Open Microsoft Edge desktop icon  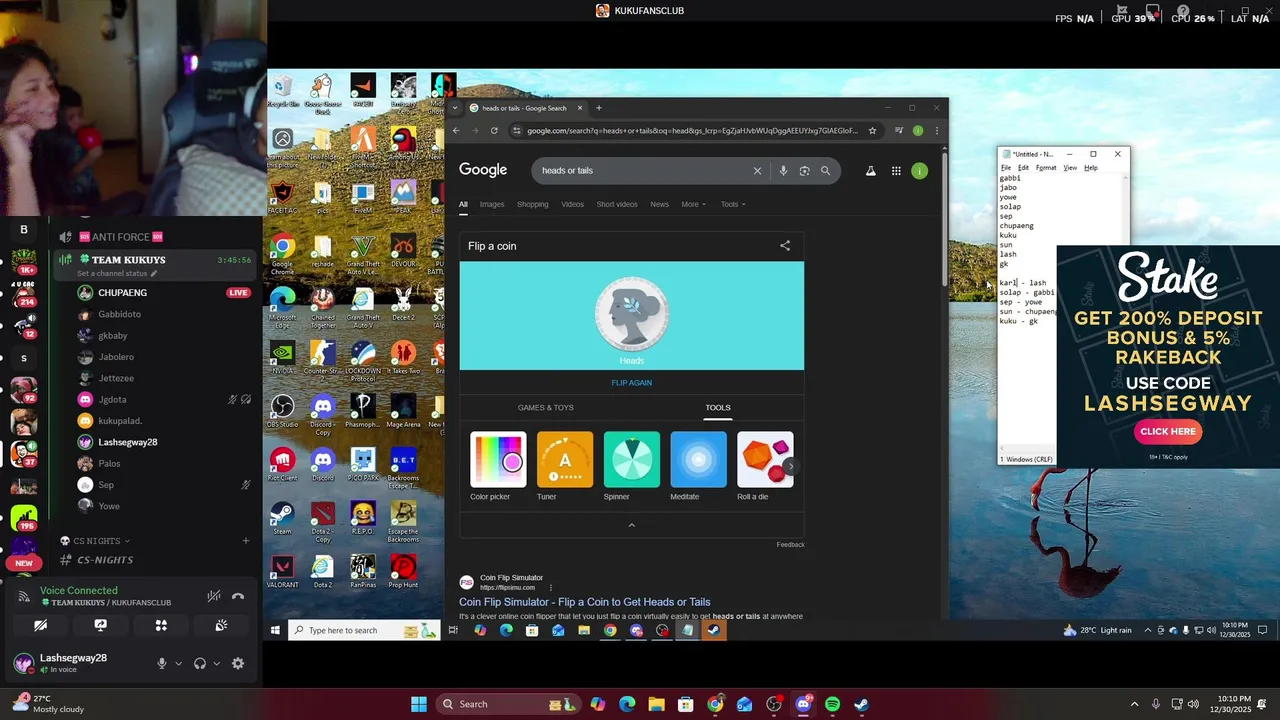[x=282, y=305]
